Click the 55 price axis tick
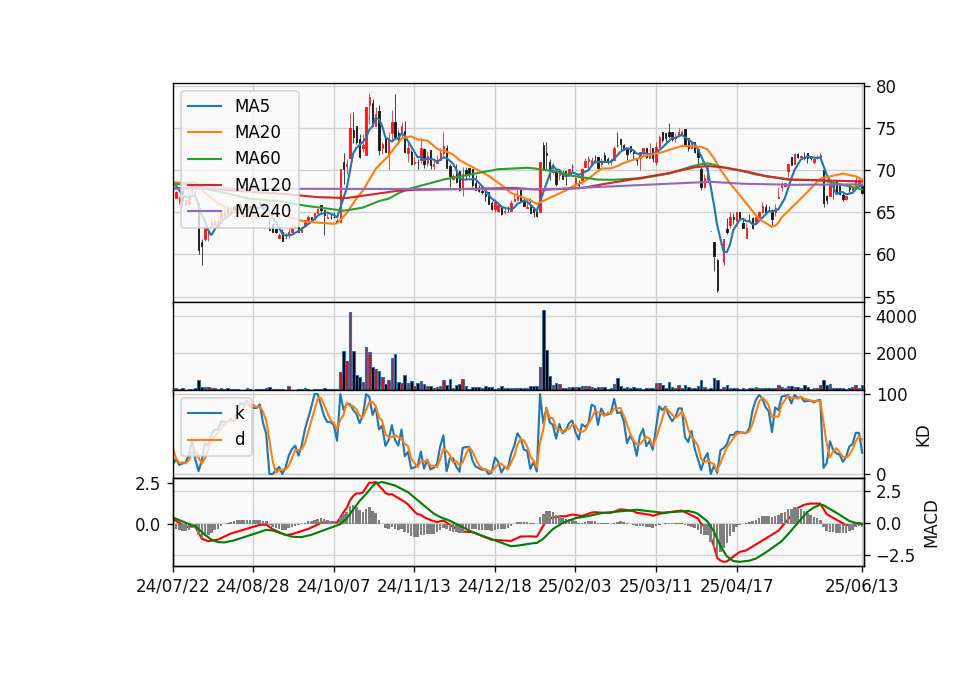This screenshot has height=690, width=960. click(885, 298)
